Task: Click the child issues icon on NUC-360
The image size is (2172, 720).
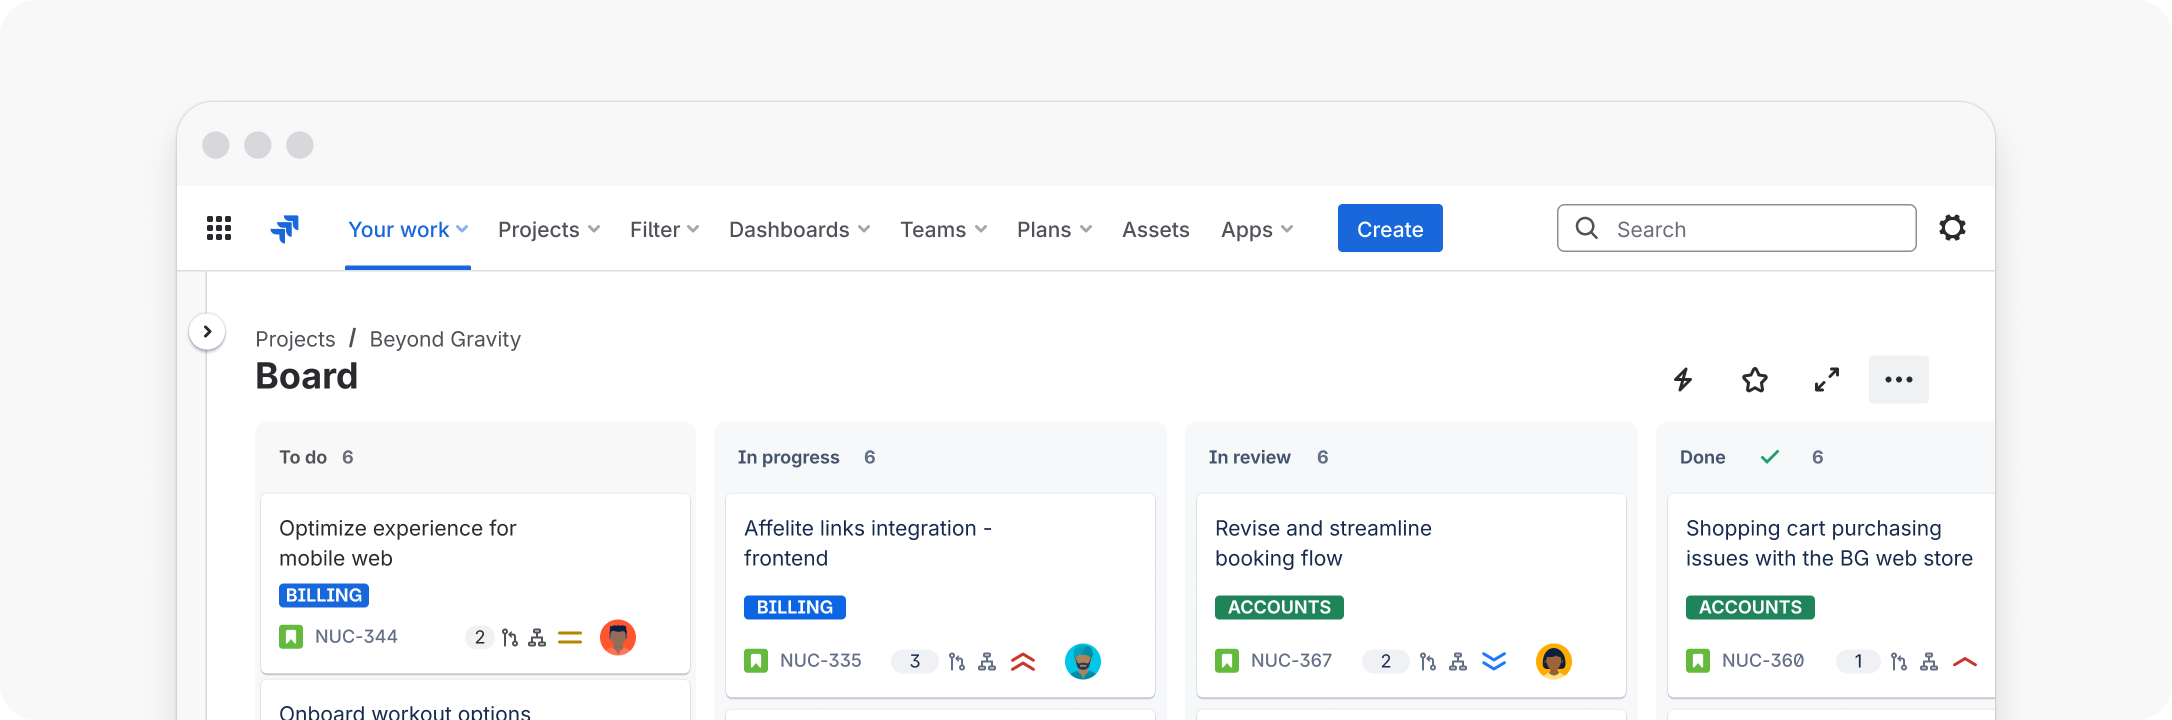Action: tap(1929, 662)
